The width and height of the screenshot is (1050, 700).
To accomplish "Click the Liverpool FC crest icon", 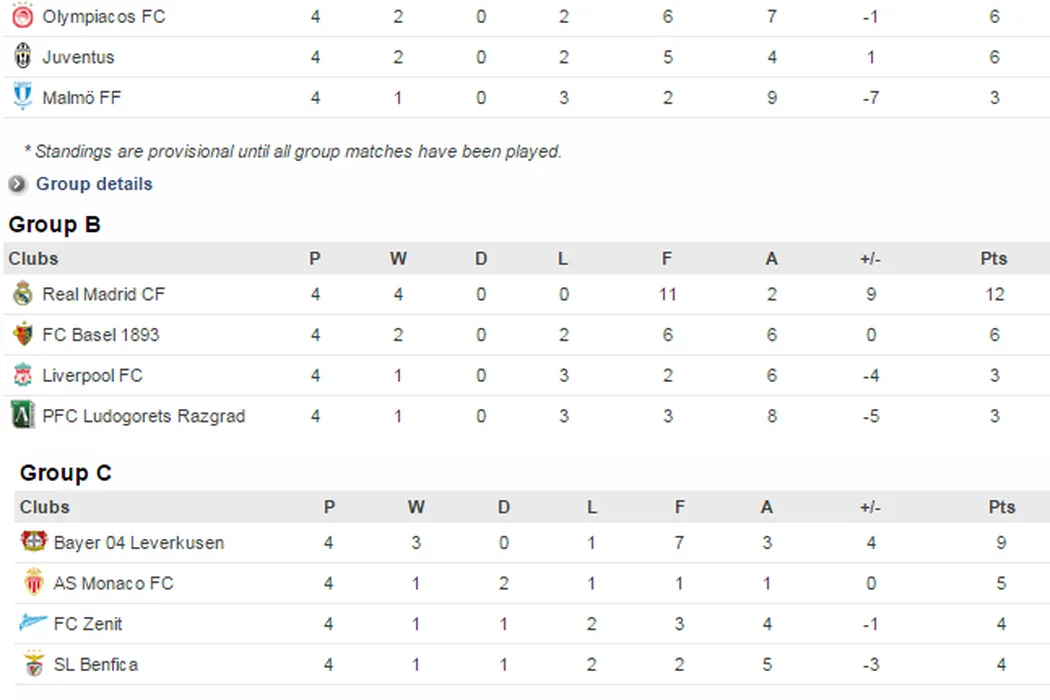I will point(22,376).
